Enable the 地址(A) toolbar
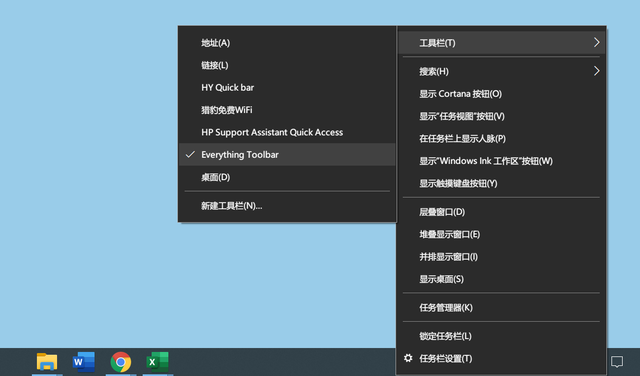 287,43
